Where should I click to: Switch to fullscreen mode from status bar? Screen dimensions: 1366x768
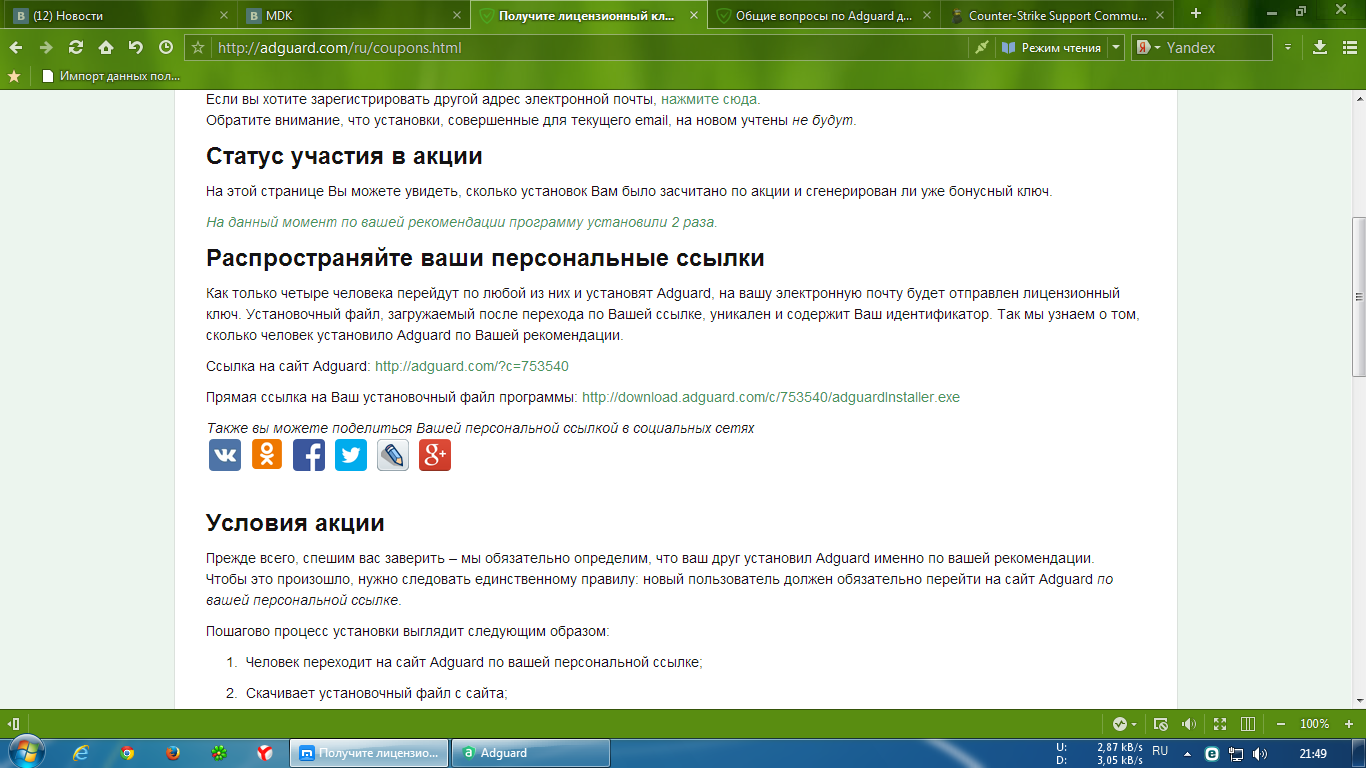coord(1220,723)
